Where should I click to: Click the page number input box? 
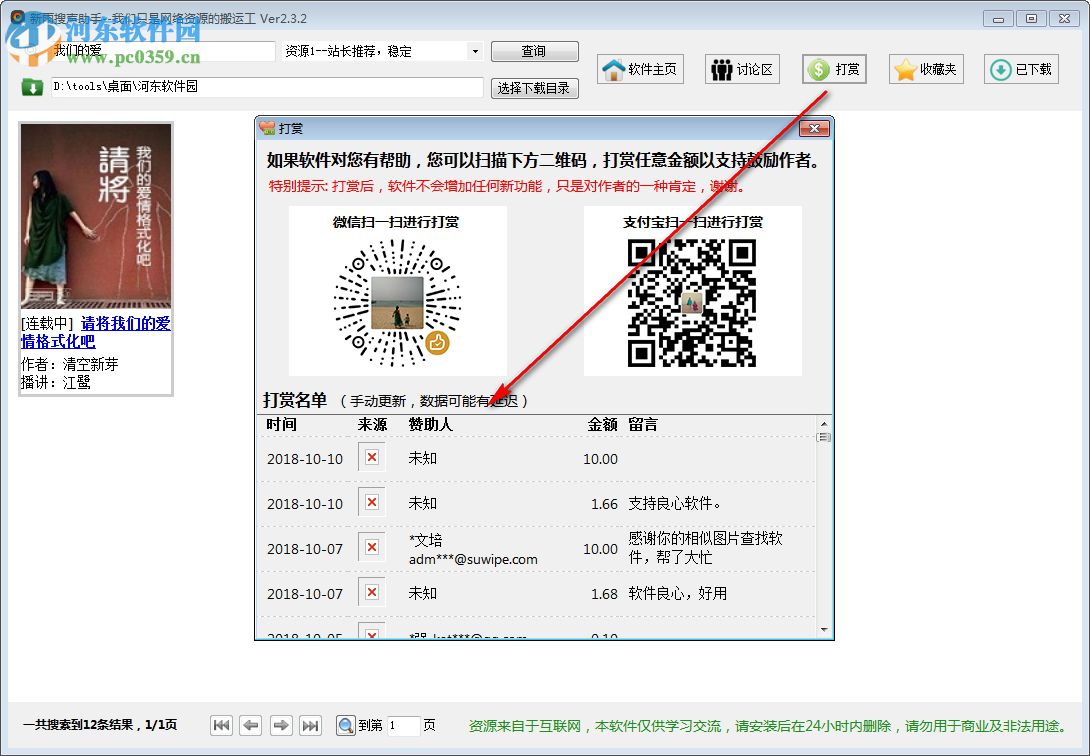403,725
